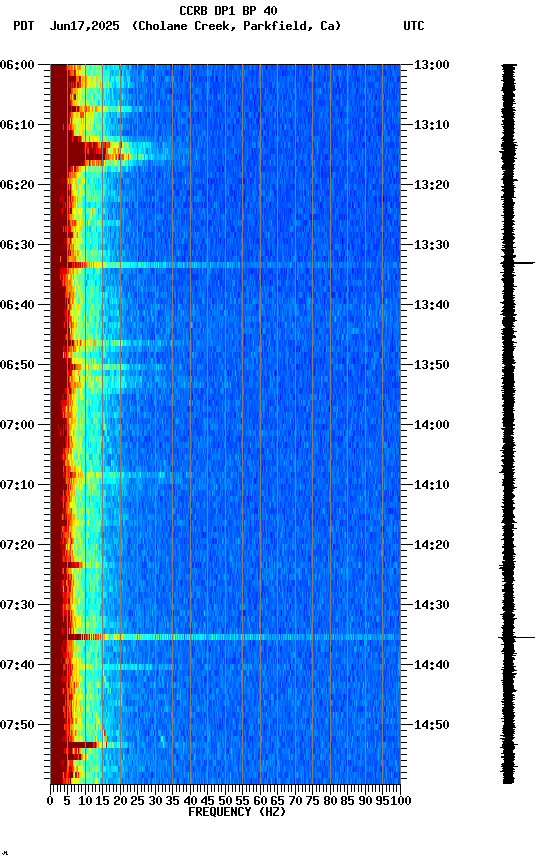
Task: Click the 14:40 UTC time label
Action: [x=432, y=665]
